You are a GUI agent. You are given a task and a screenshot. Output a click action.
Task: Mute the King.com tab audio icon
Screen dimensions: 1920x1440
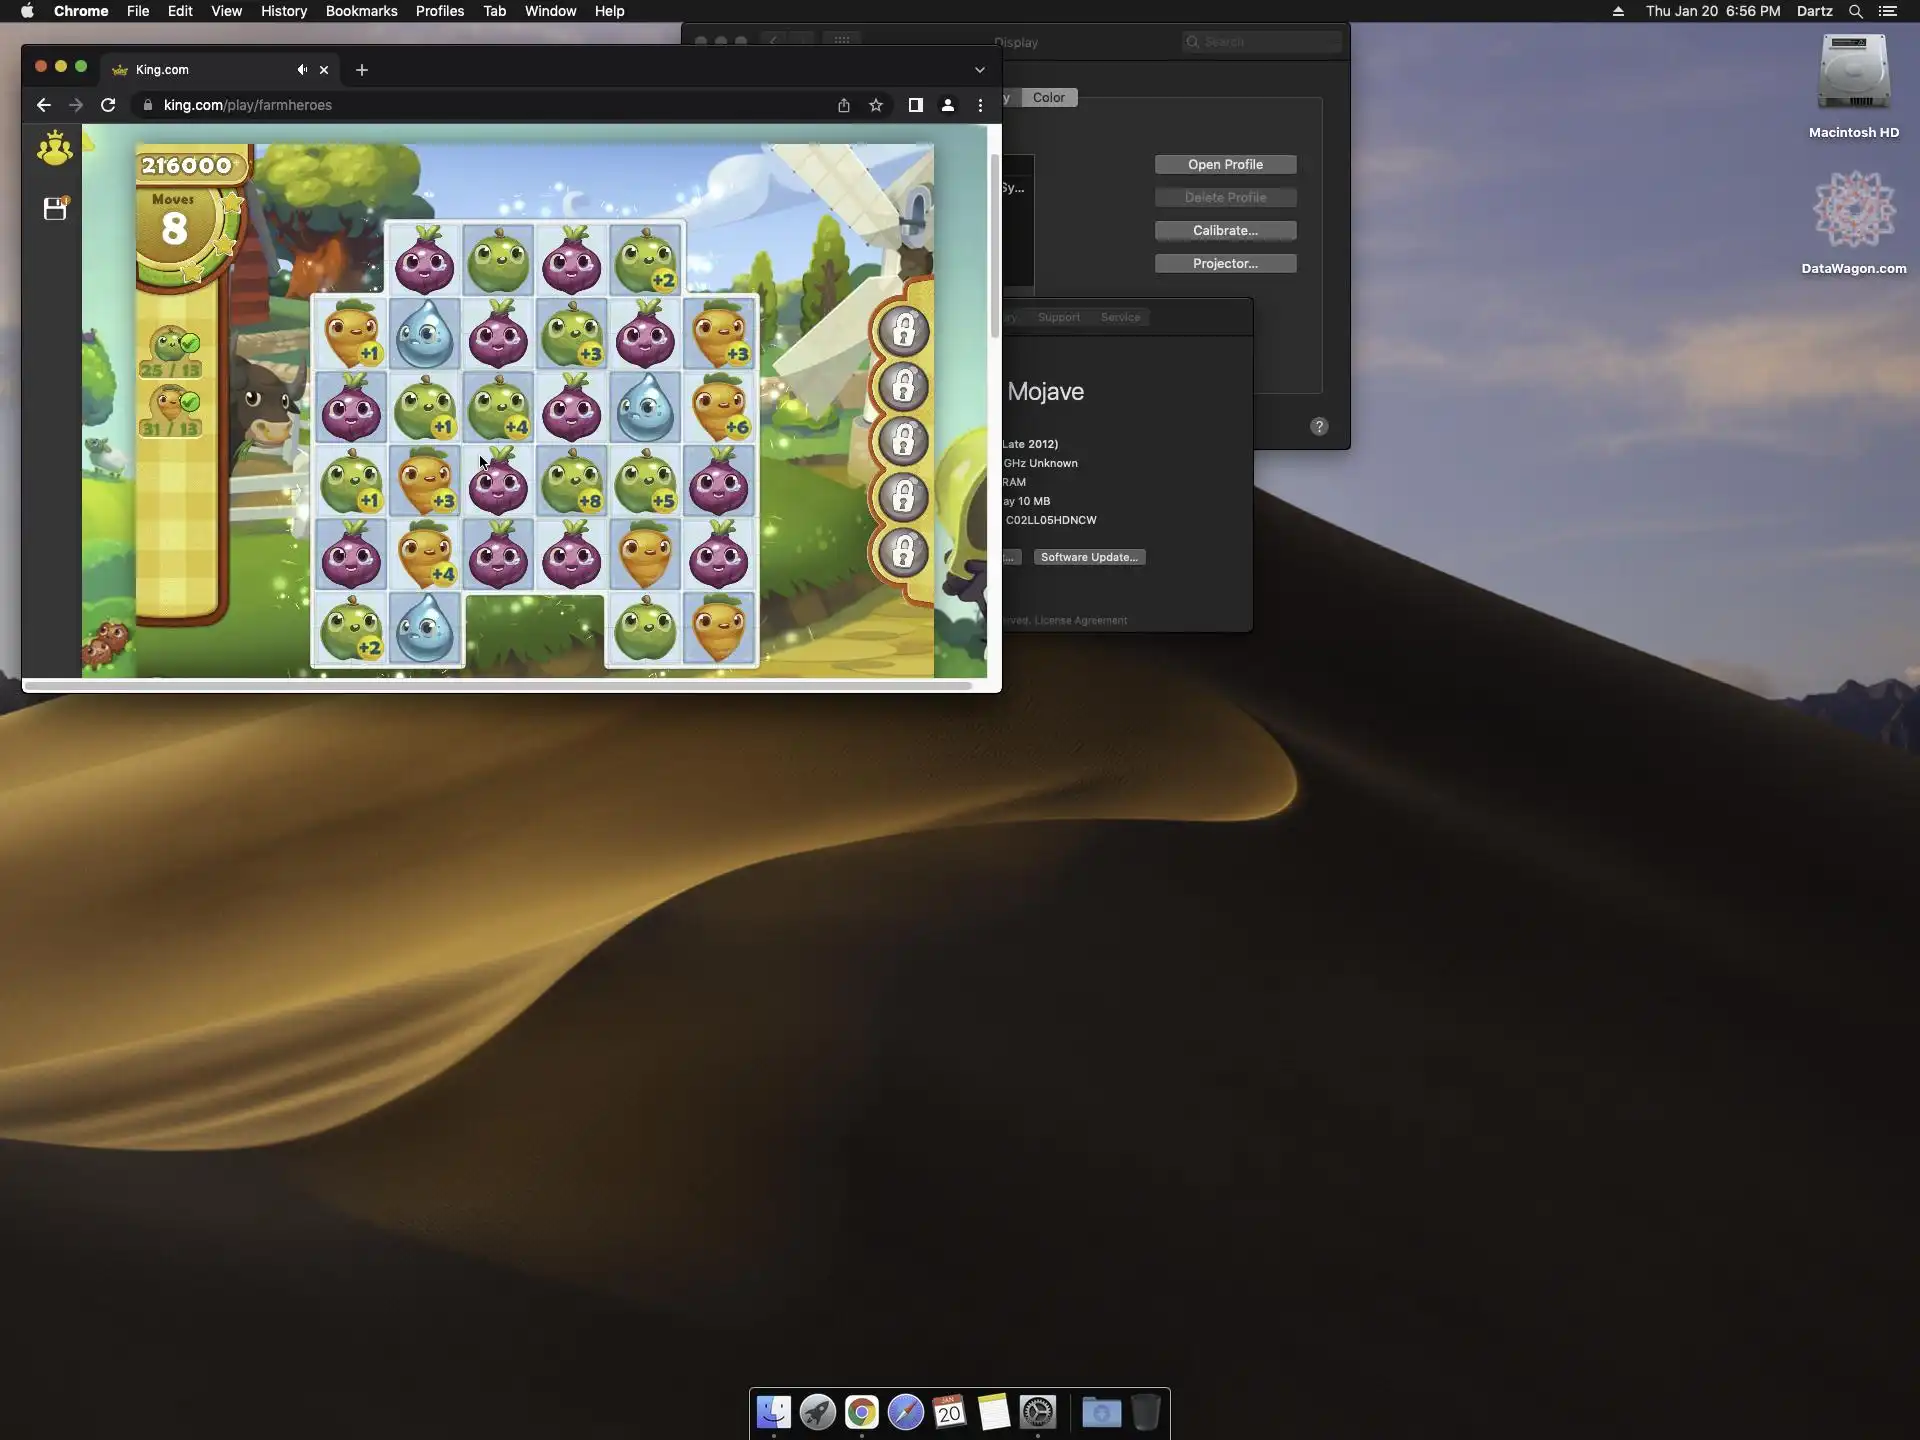301,70
